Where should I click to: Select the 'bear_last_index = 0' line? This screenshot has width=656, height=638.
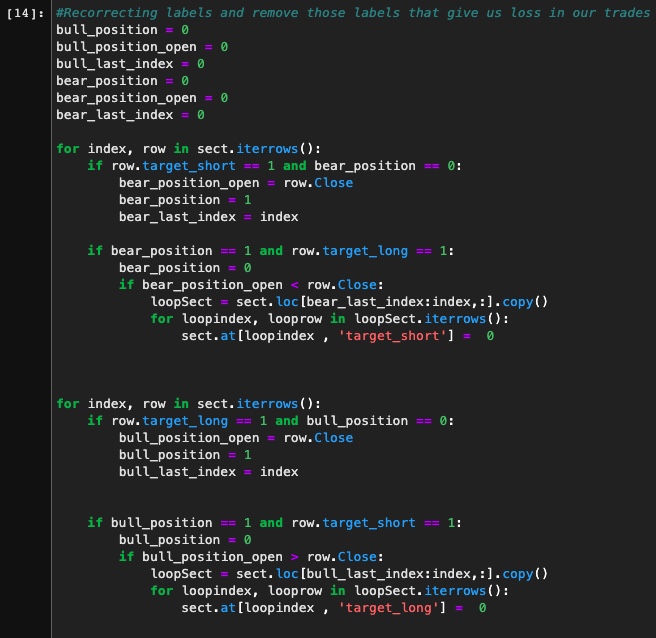tap(131, 115)
